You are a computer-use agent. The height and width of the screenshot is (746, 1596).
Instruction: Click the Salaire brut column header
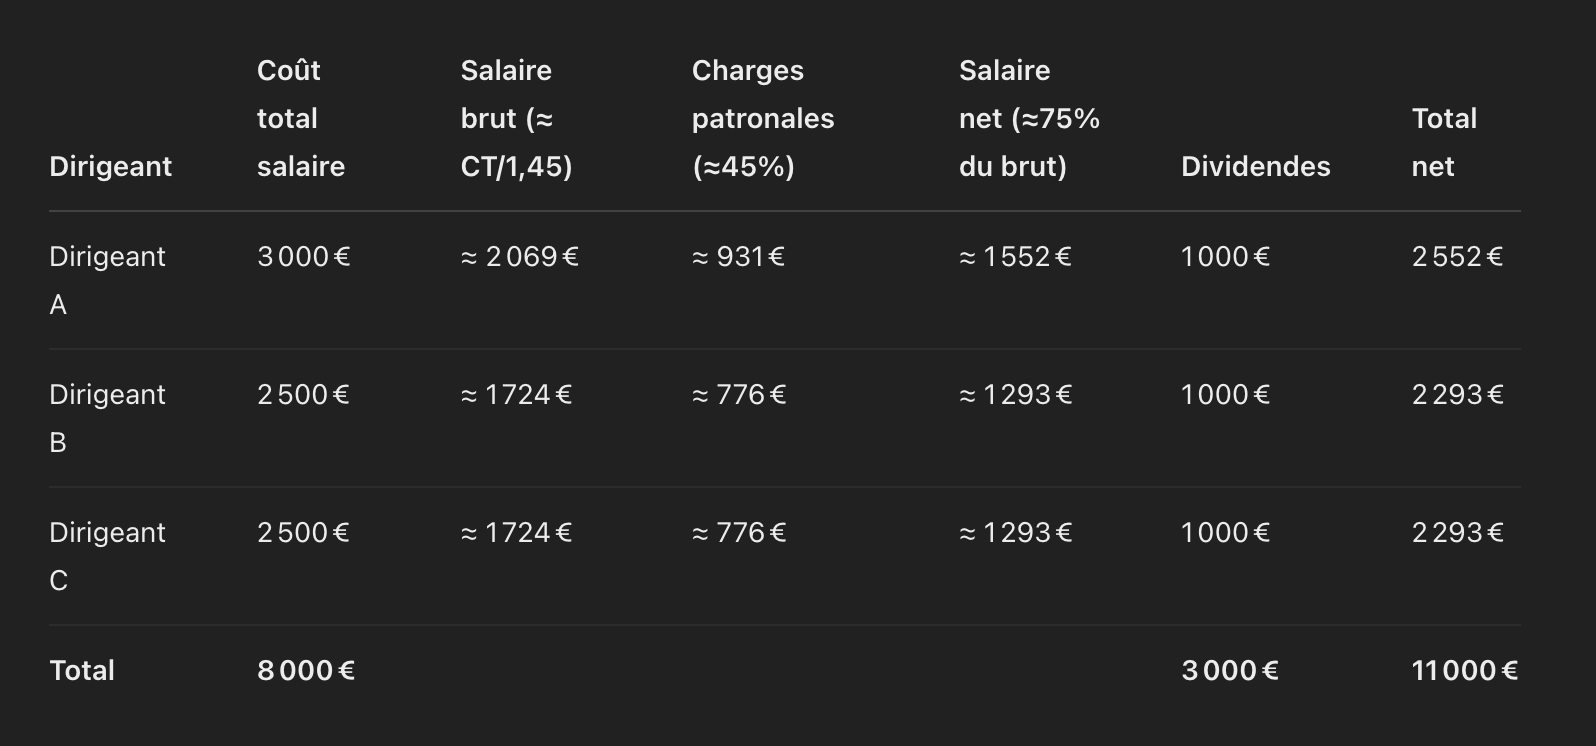[516, 118]
